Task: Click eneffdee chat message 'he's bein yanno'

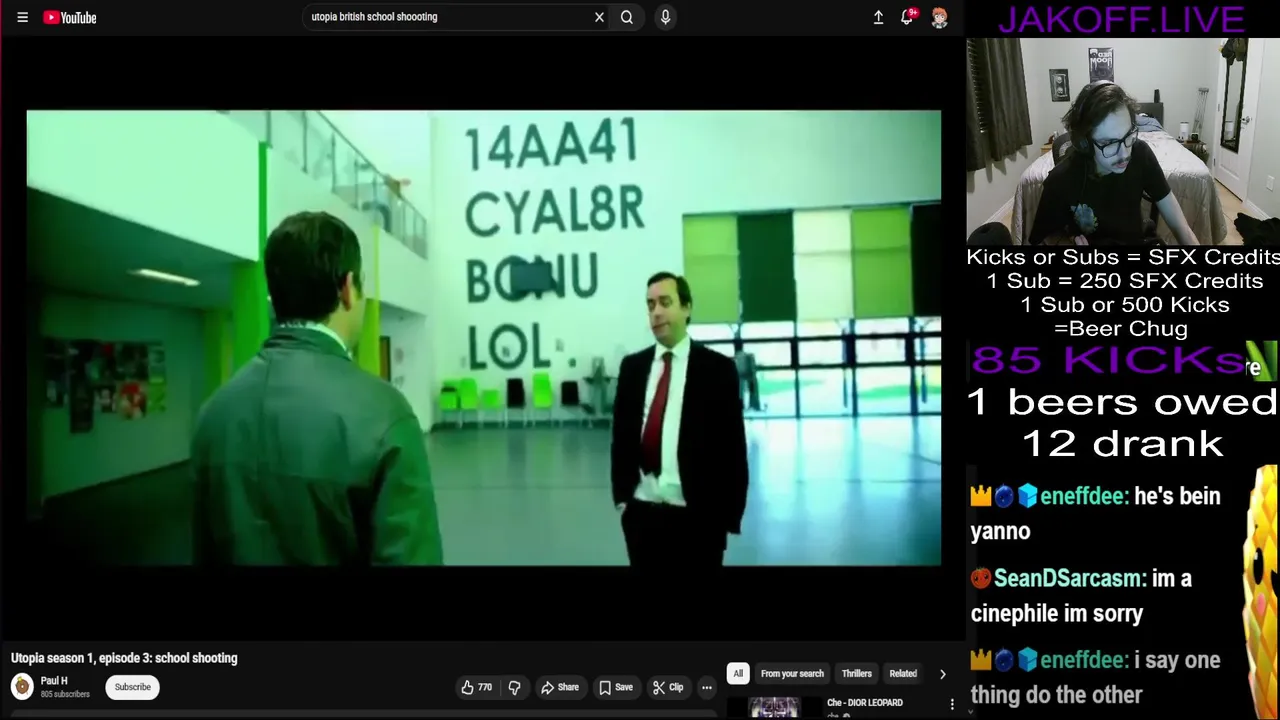Action: [x=1095, y=513]
